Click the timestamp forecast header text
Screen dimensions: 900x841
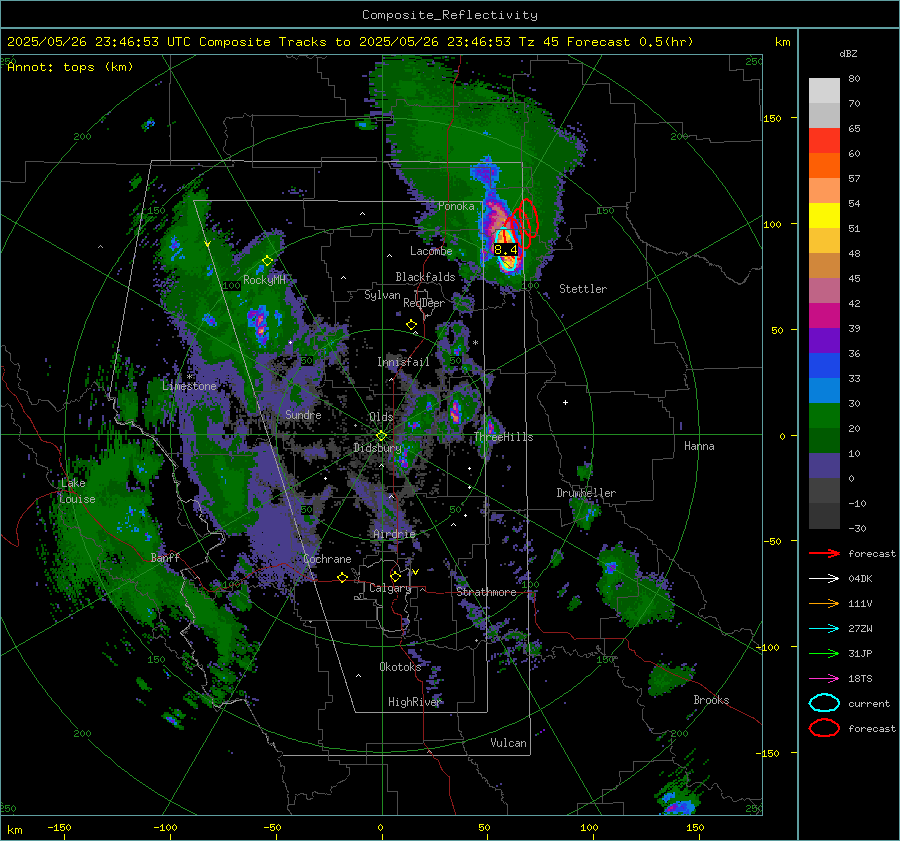pyautogui.click(x=350, y=42)
